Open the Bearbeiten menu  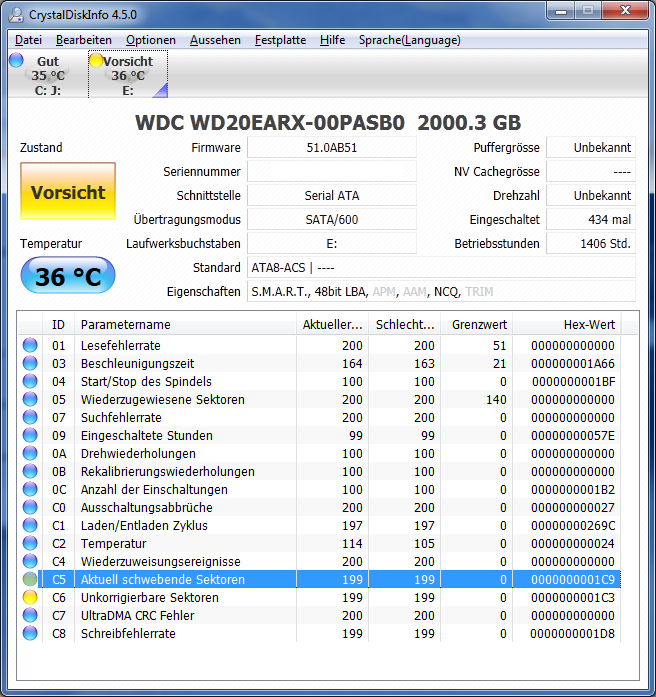(x=84, y=40)
